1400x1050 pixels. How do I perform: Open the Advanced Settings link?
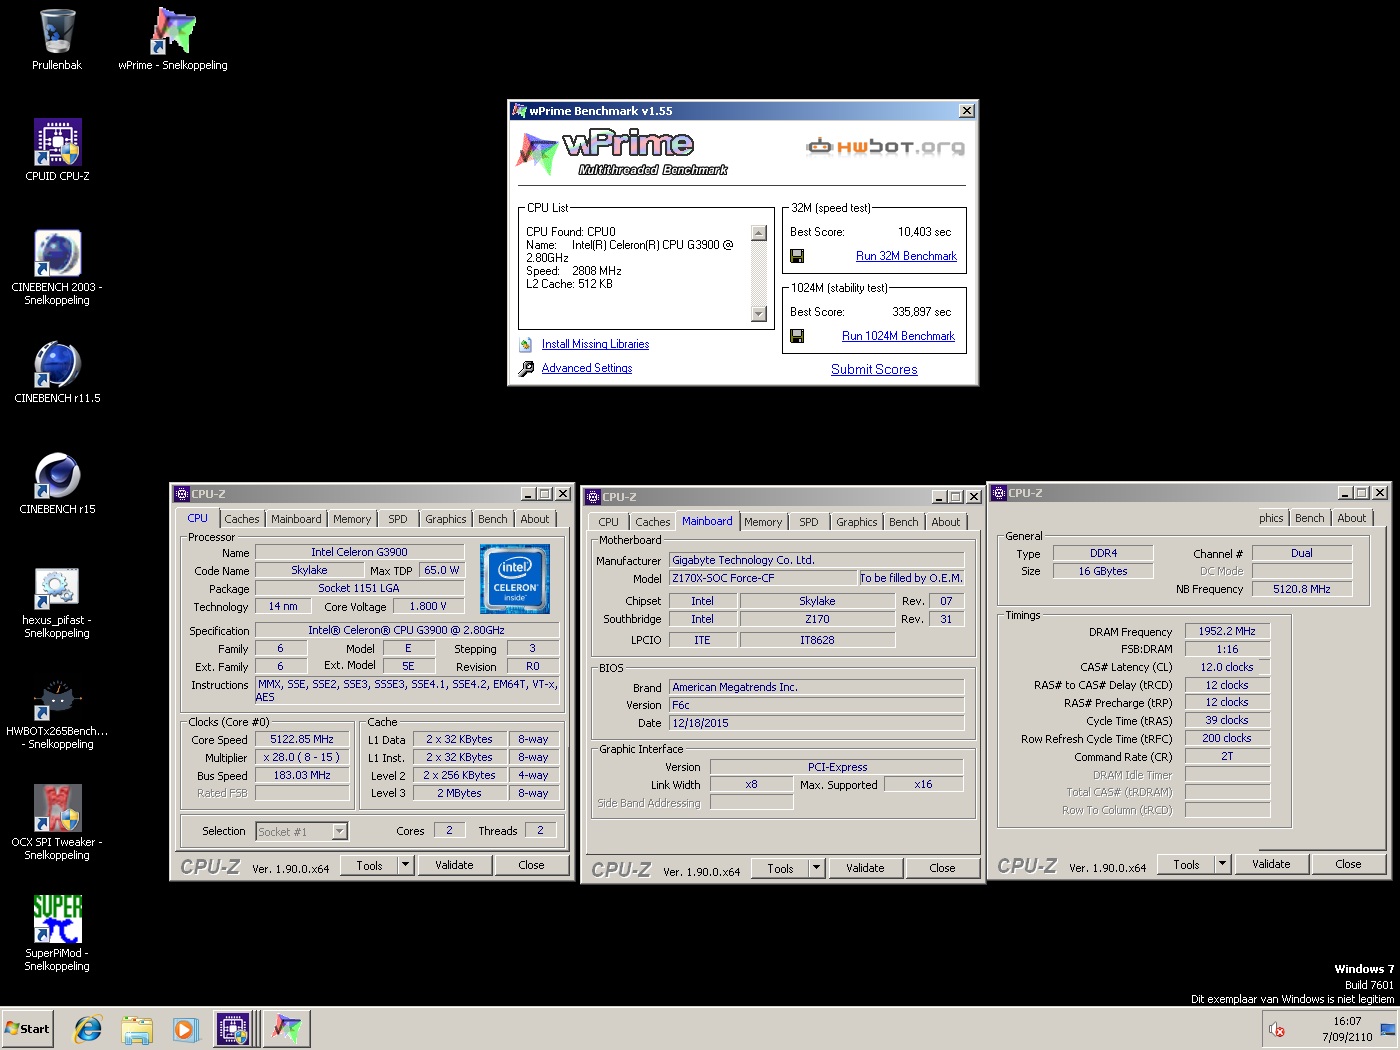pyautogui.click(x=587, y=368)
